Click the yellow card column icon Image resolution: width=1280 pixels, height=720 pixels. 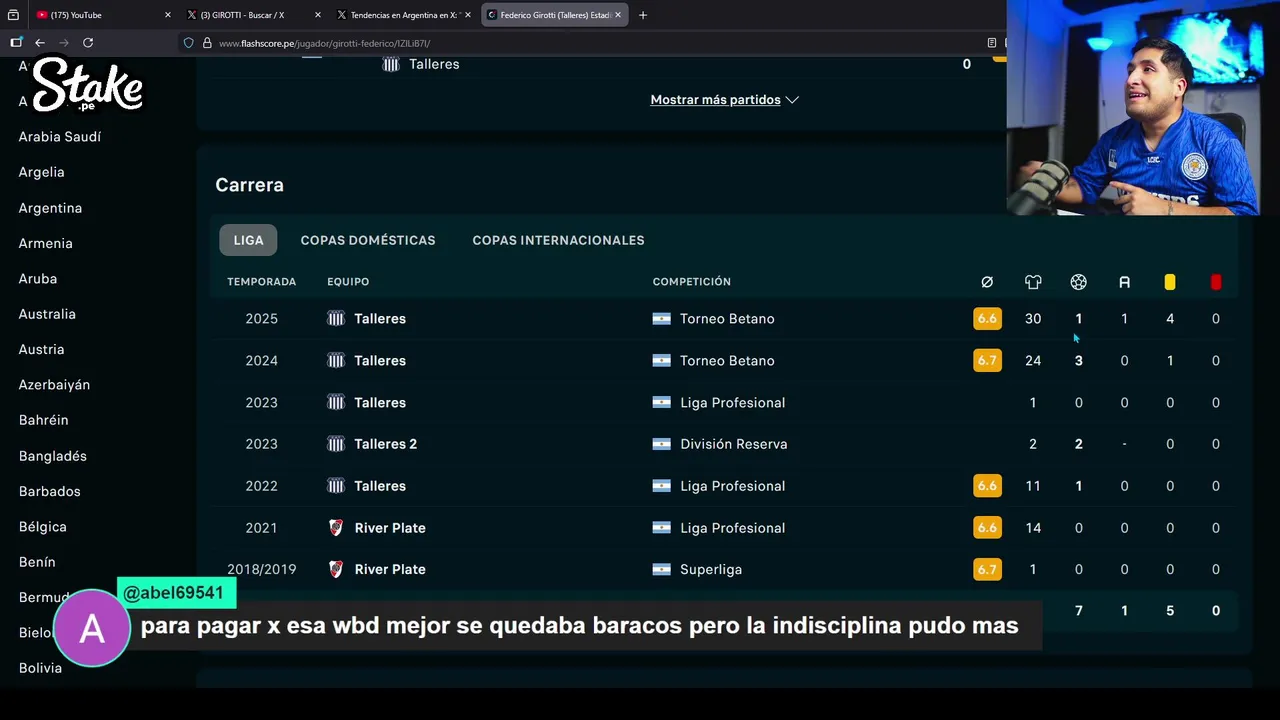1170,282
